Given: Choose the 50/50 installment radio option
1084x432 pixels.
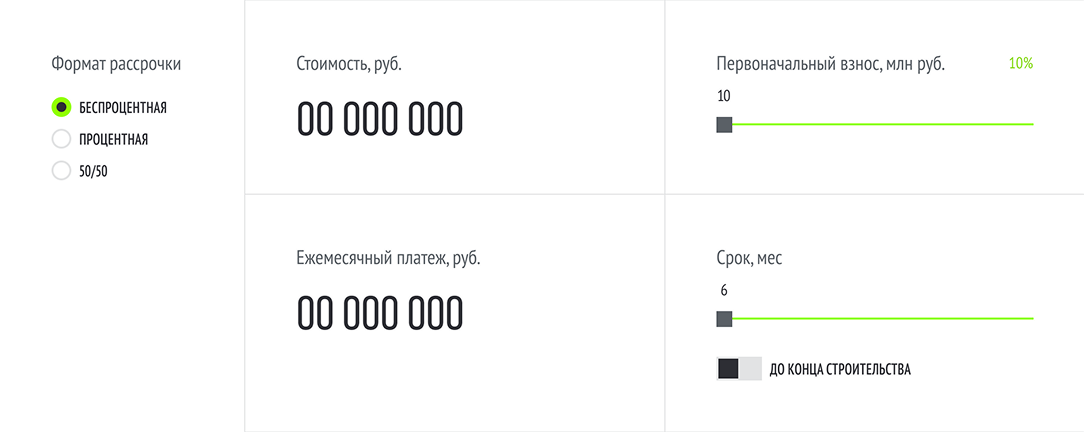Looking at the screenshot, I should point(61,171).
